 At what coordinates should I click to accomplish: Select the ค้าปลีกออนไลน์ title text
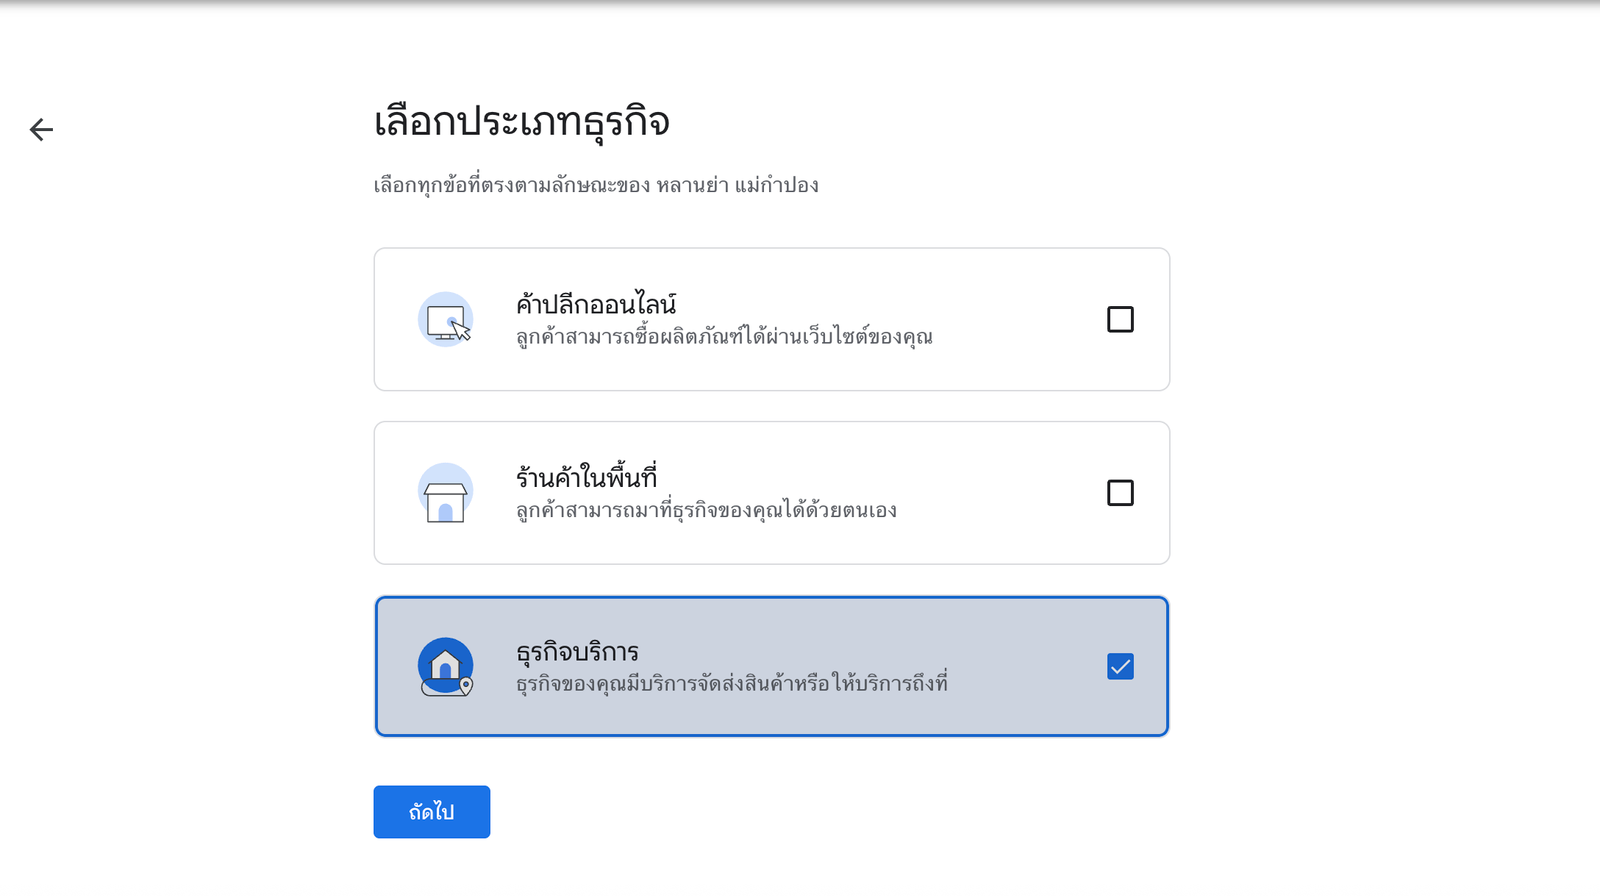tap(596, 304)
